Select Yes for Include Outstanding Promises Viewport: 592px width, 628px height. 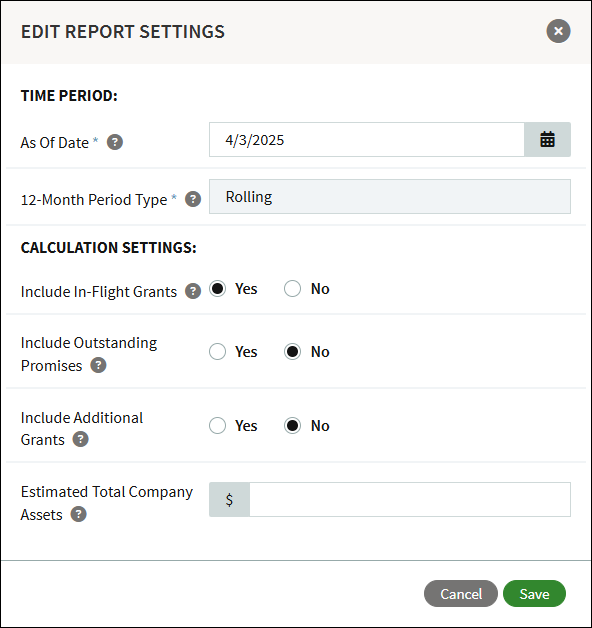tap(217, 352)
